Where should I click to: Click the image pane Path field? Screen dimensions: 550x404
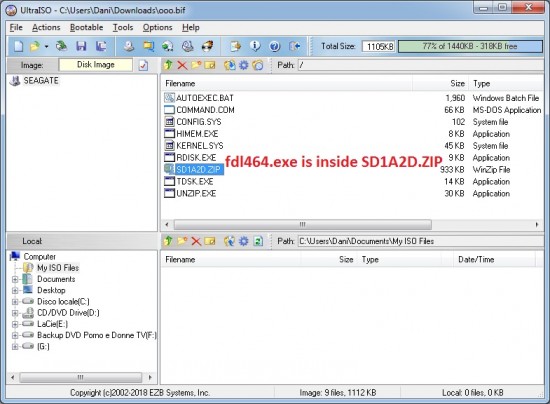click(421, 65)
